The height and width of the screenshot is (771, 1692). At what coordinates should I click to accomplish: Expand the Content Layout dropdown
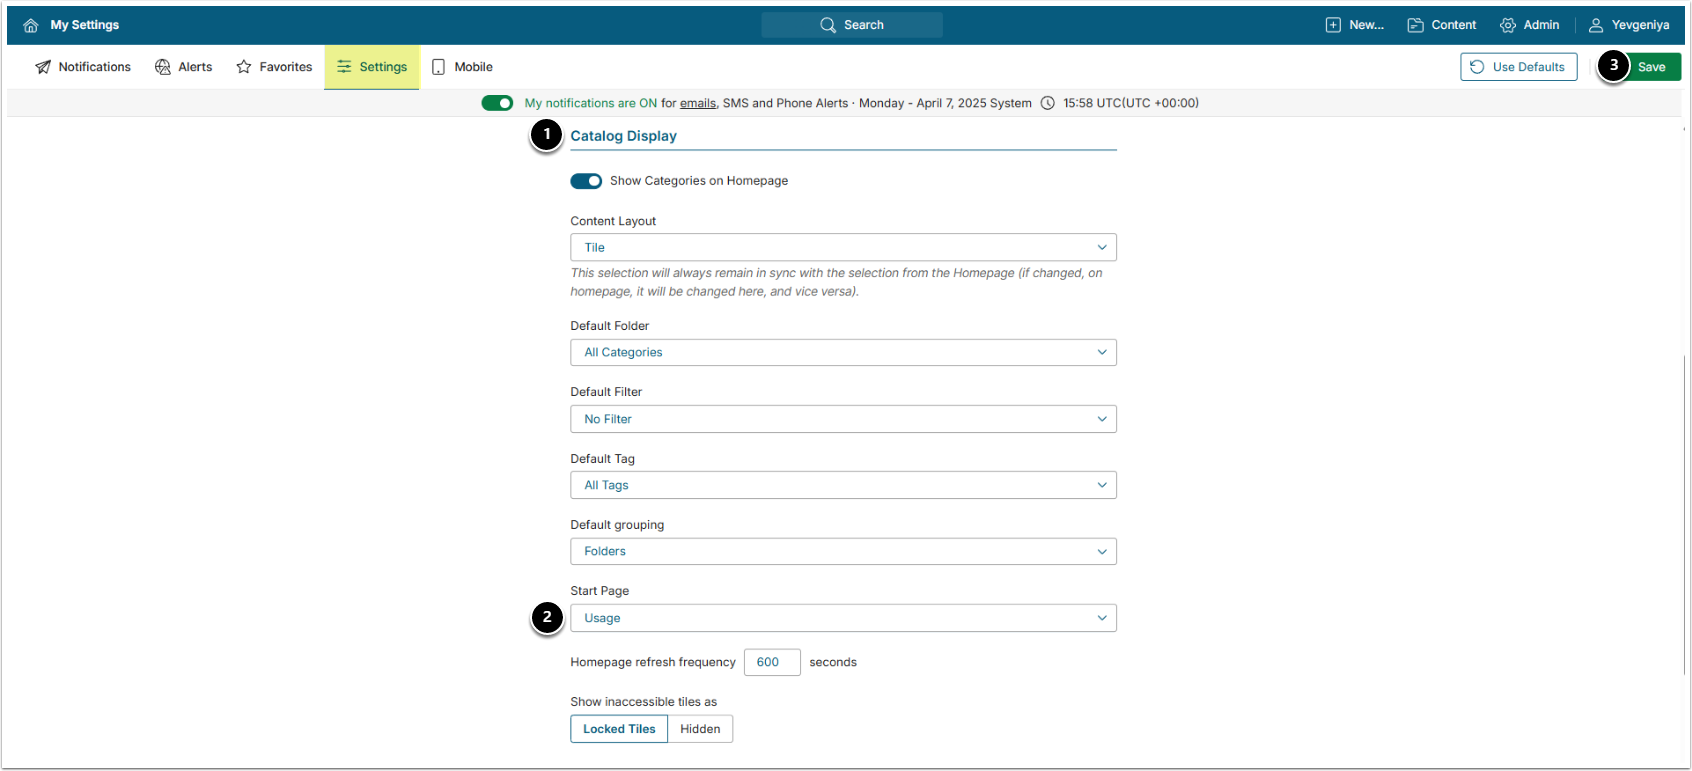tap(842, 247)
